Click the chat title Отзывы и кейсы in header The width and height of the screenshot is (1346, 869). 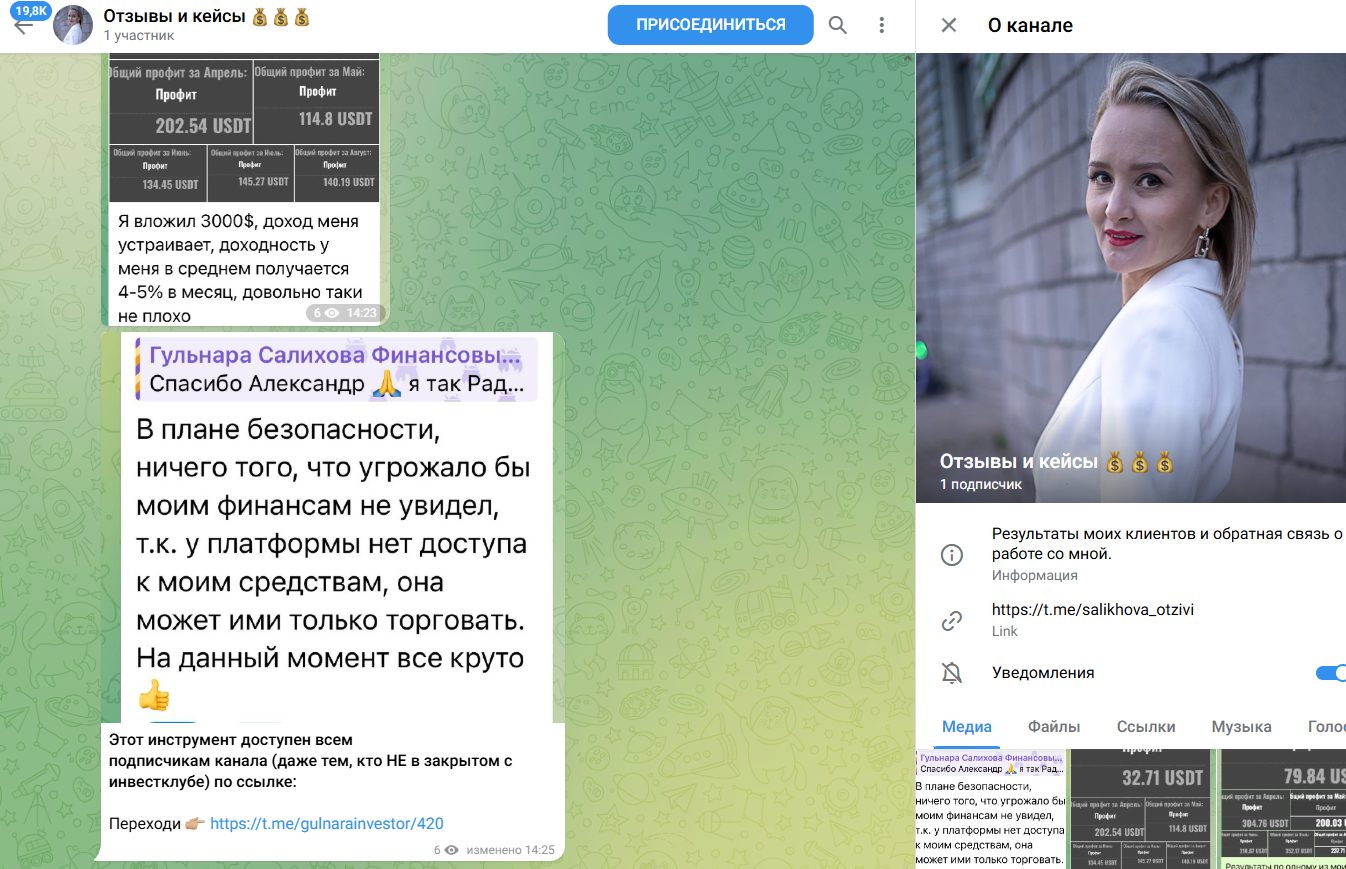[x=207, y=16]
